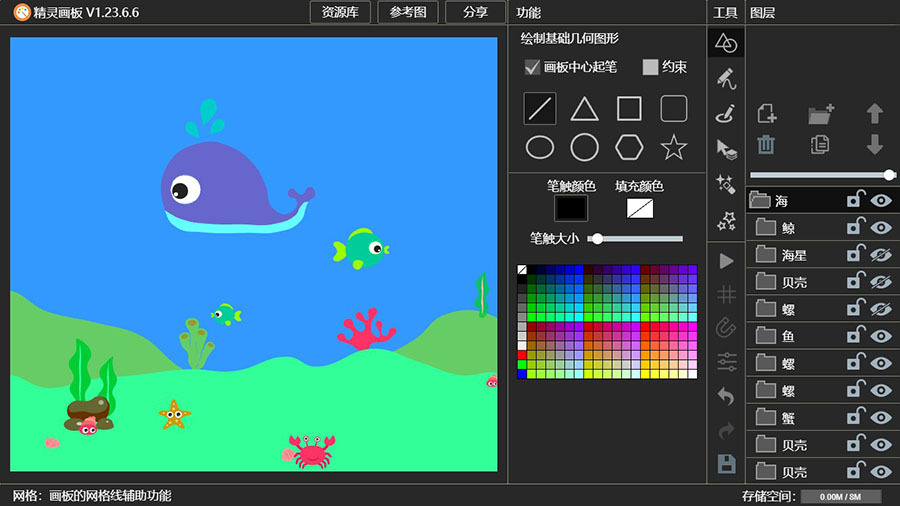Image resolution: width=900 pixels, height=506 pixels.
Task: Expand the 鲸 layer folder
Action: [x=766, y=228]
